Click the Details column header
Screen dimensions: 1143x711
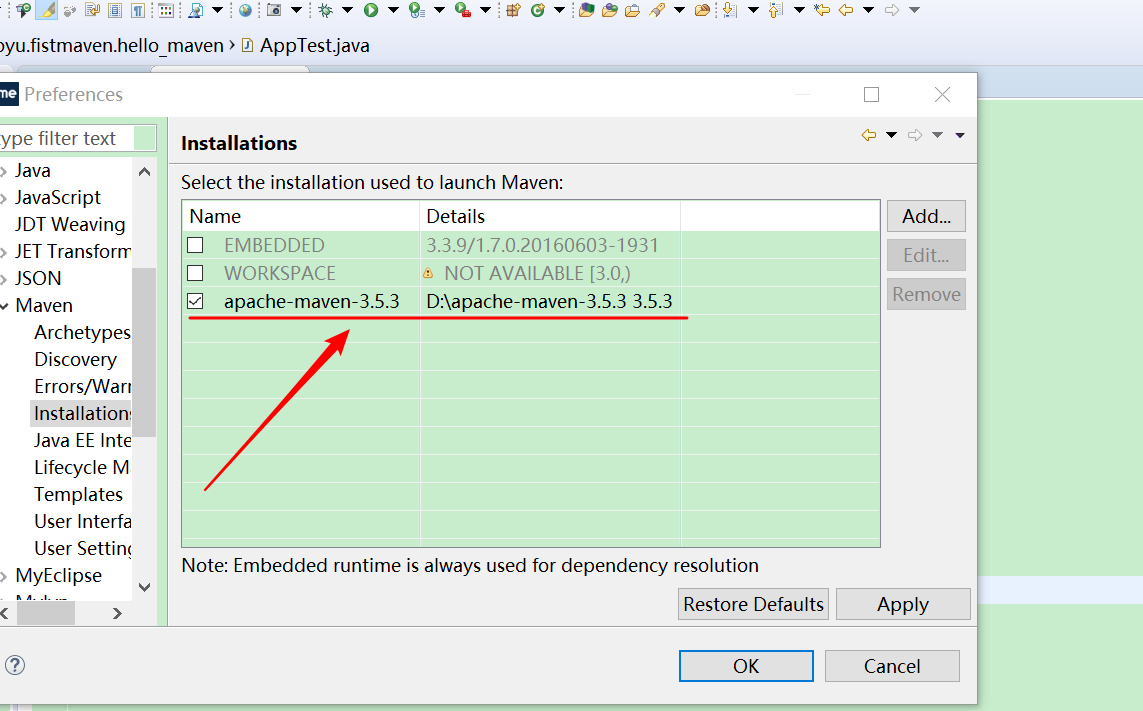coord(550,216)
